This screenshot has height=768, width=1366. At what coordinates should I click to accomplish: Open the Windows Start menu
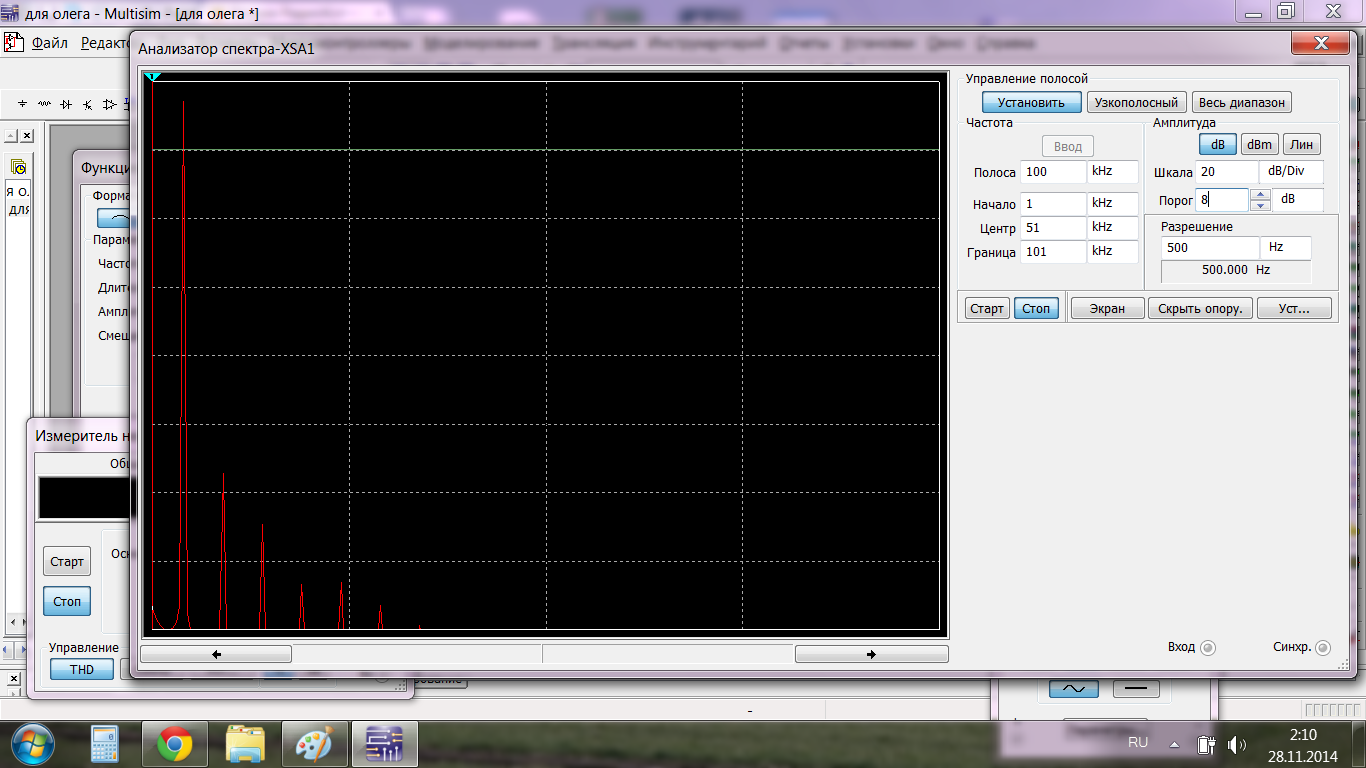(x=31, y=744)
